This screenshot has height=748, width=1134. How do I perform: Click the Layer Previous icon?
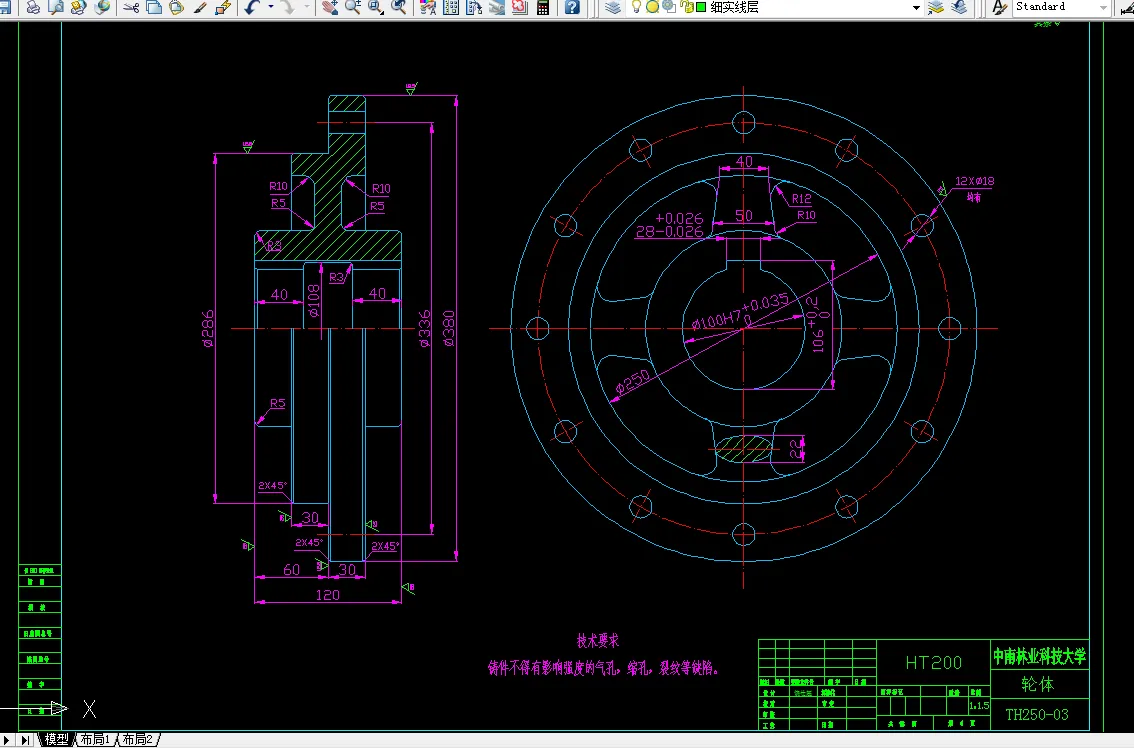point(959,7)
